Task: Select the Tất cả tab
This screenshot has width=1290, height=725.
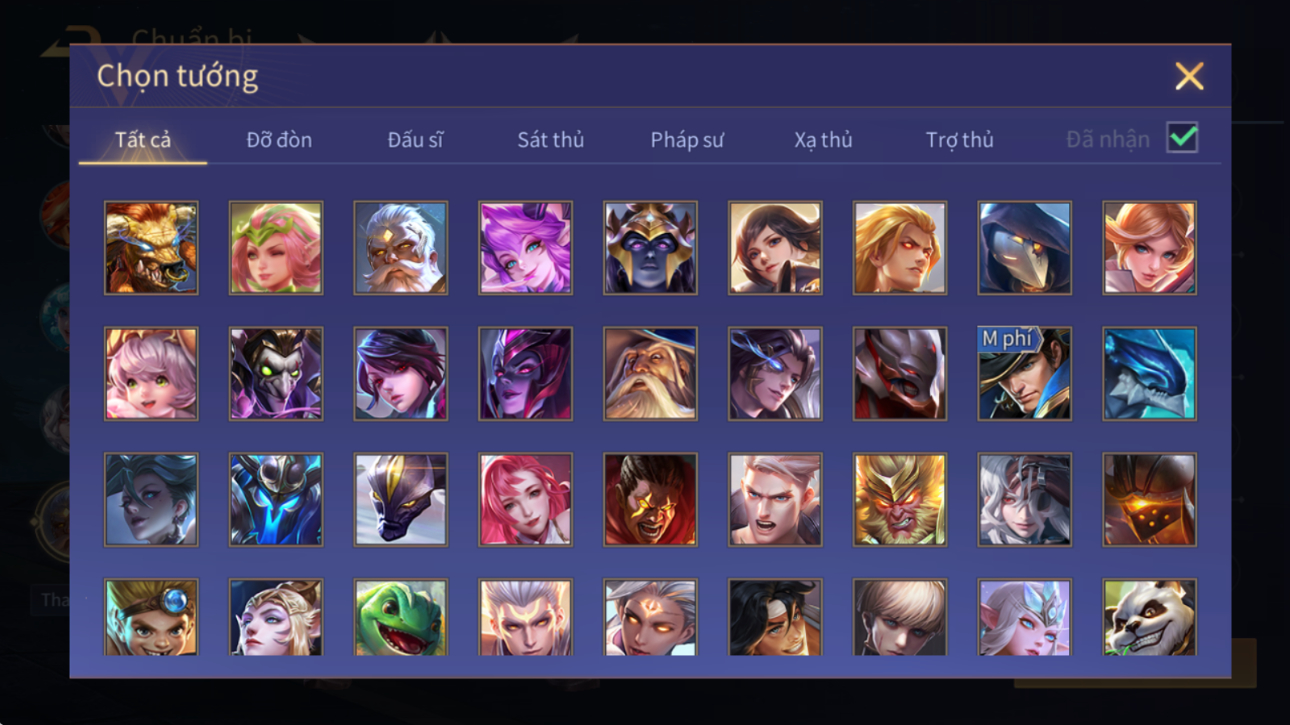Action: [143, 140]
